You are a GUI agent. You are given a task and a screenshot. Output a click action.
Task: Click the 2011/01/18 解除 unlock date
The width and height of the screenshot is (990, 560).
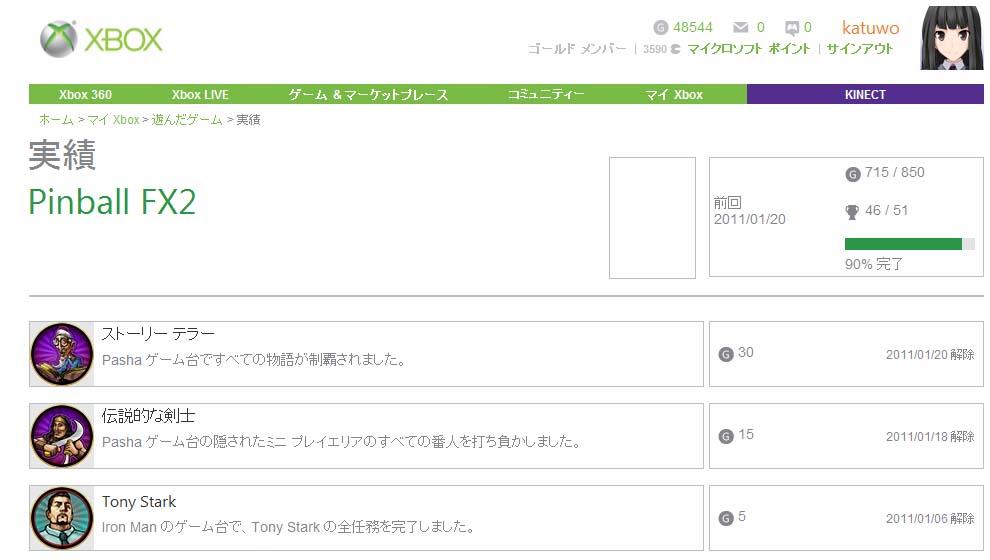930,436
